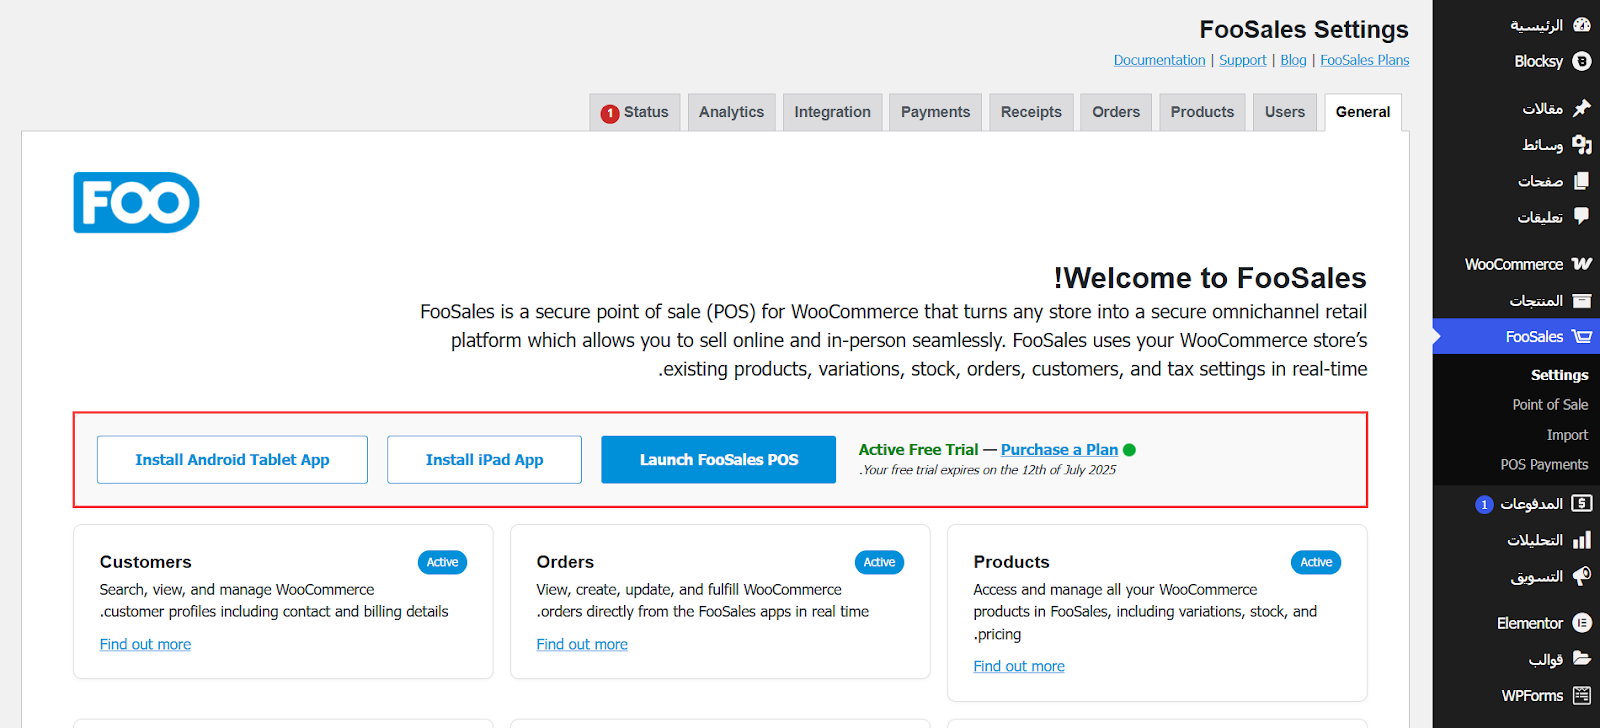Select the Integration tab
Viewport: 1600px width, 728px height.
(x=832, y=112)
